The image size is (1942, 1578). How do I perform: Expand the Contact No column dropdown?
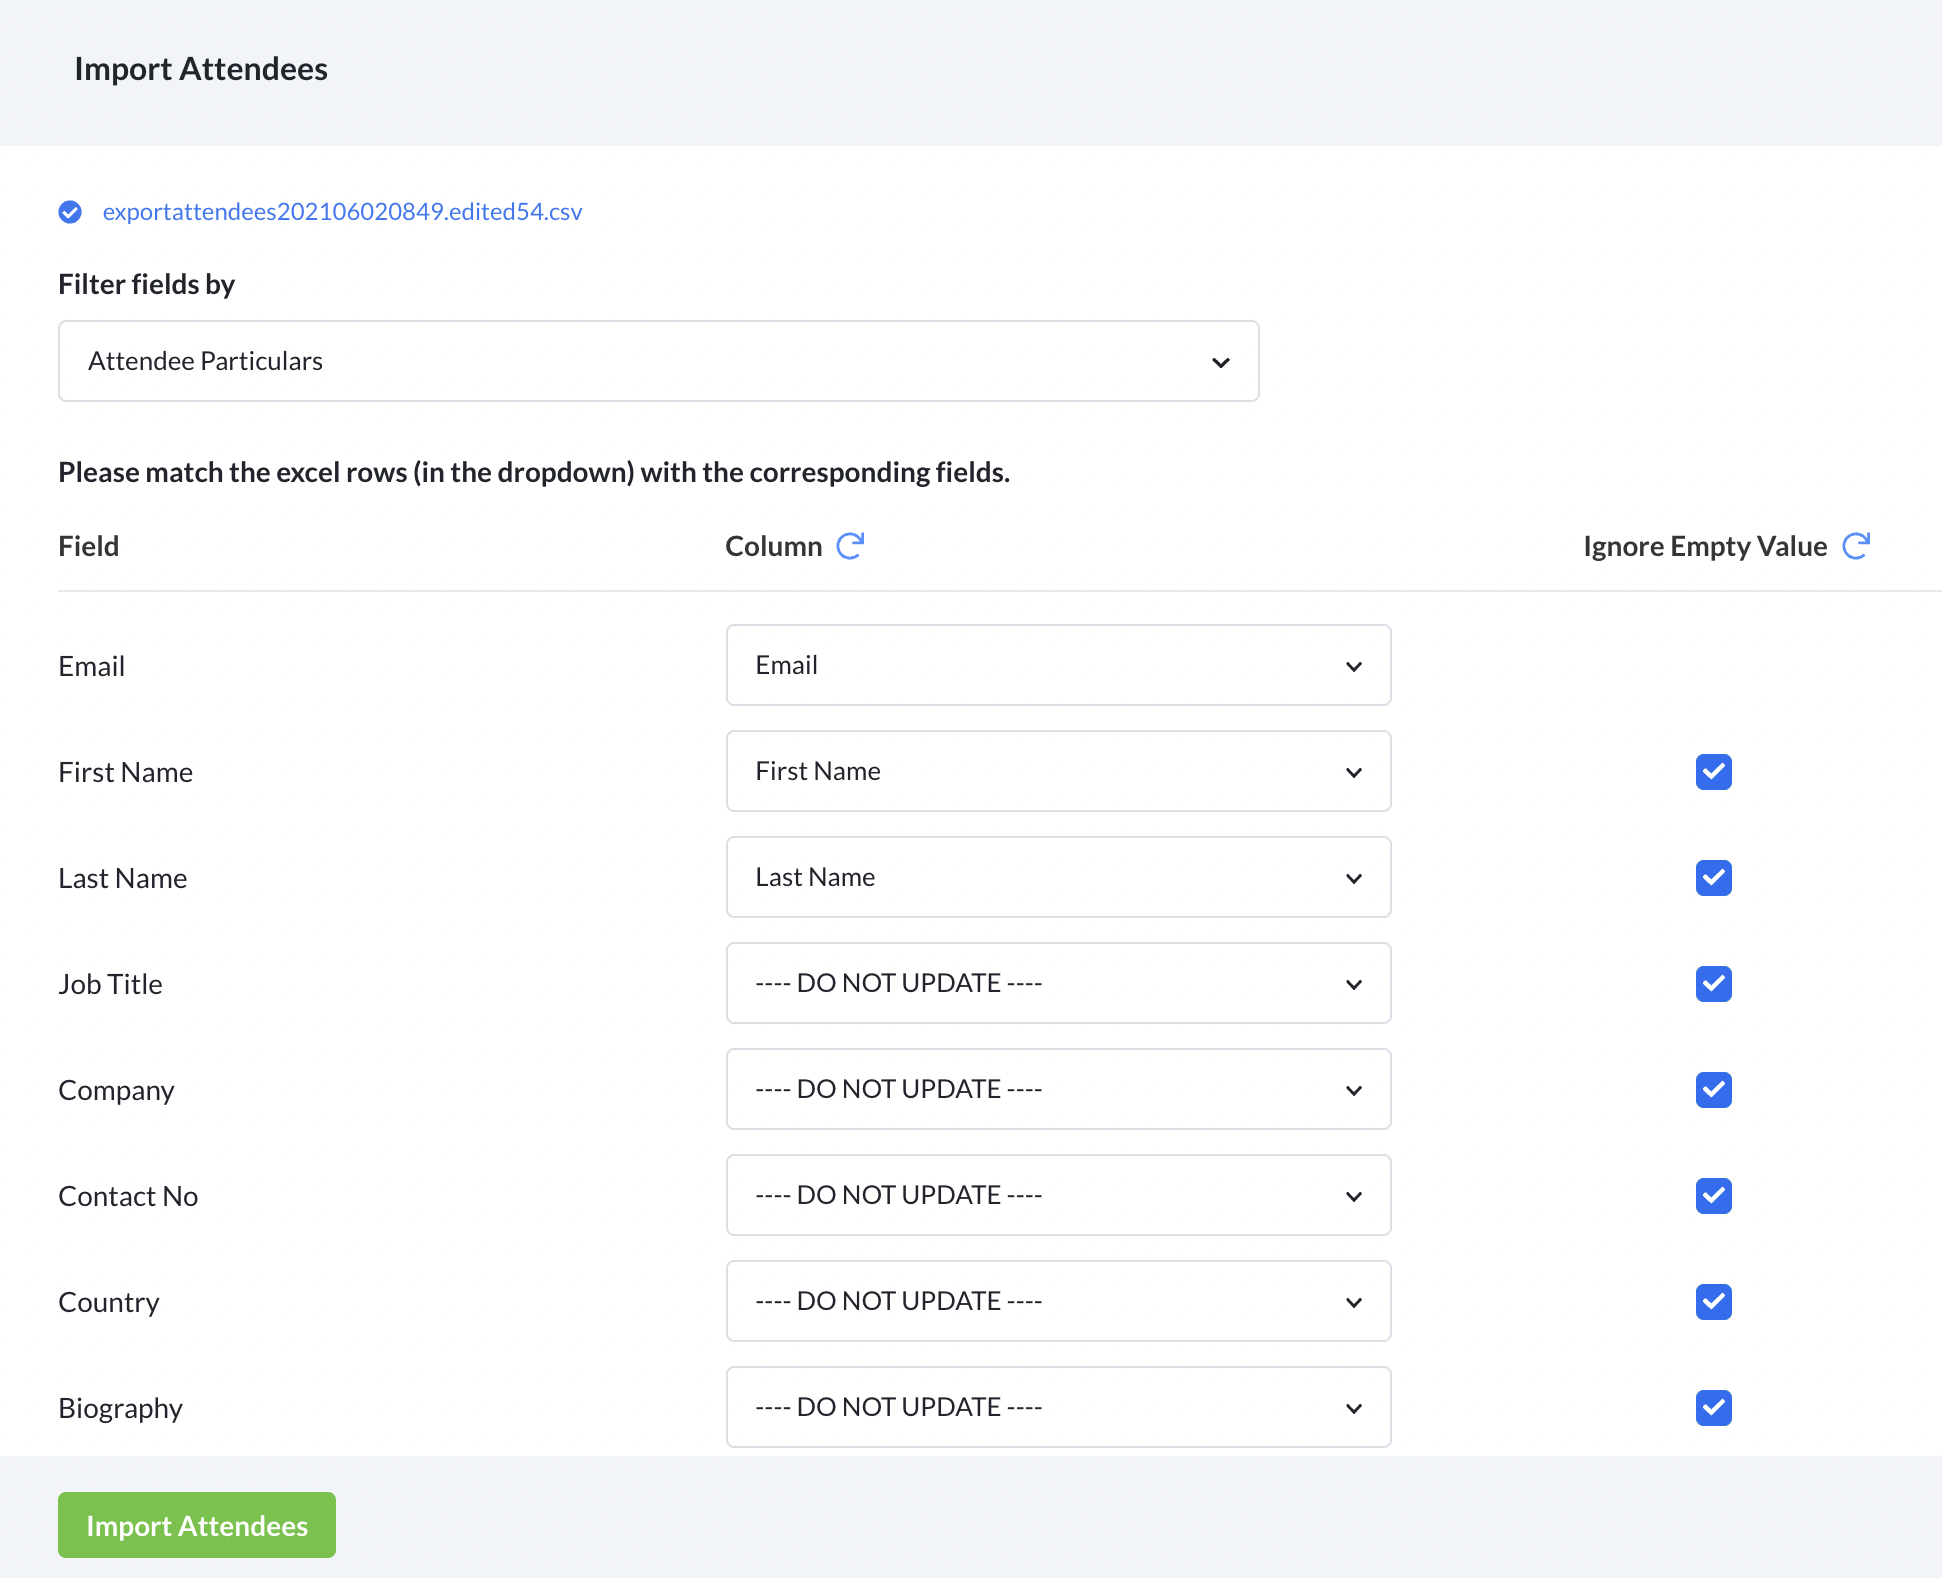click(x=1058, y=1196)
